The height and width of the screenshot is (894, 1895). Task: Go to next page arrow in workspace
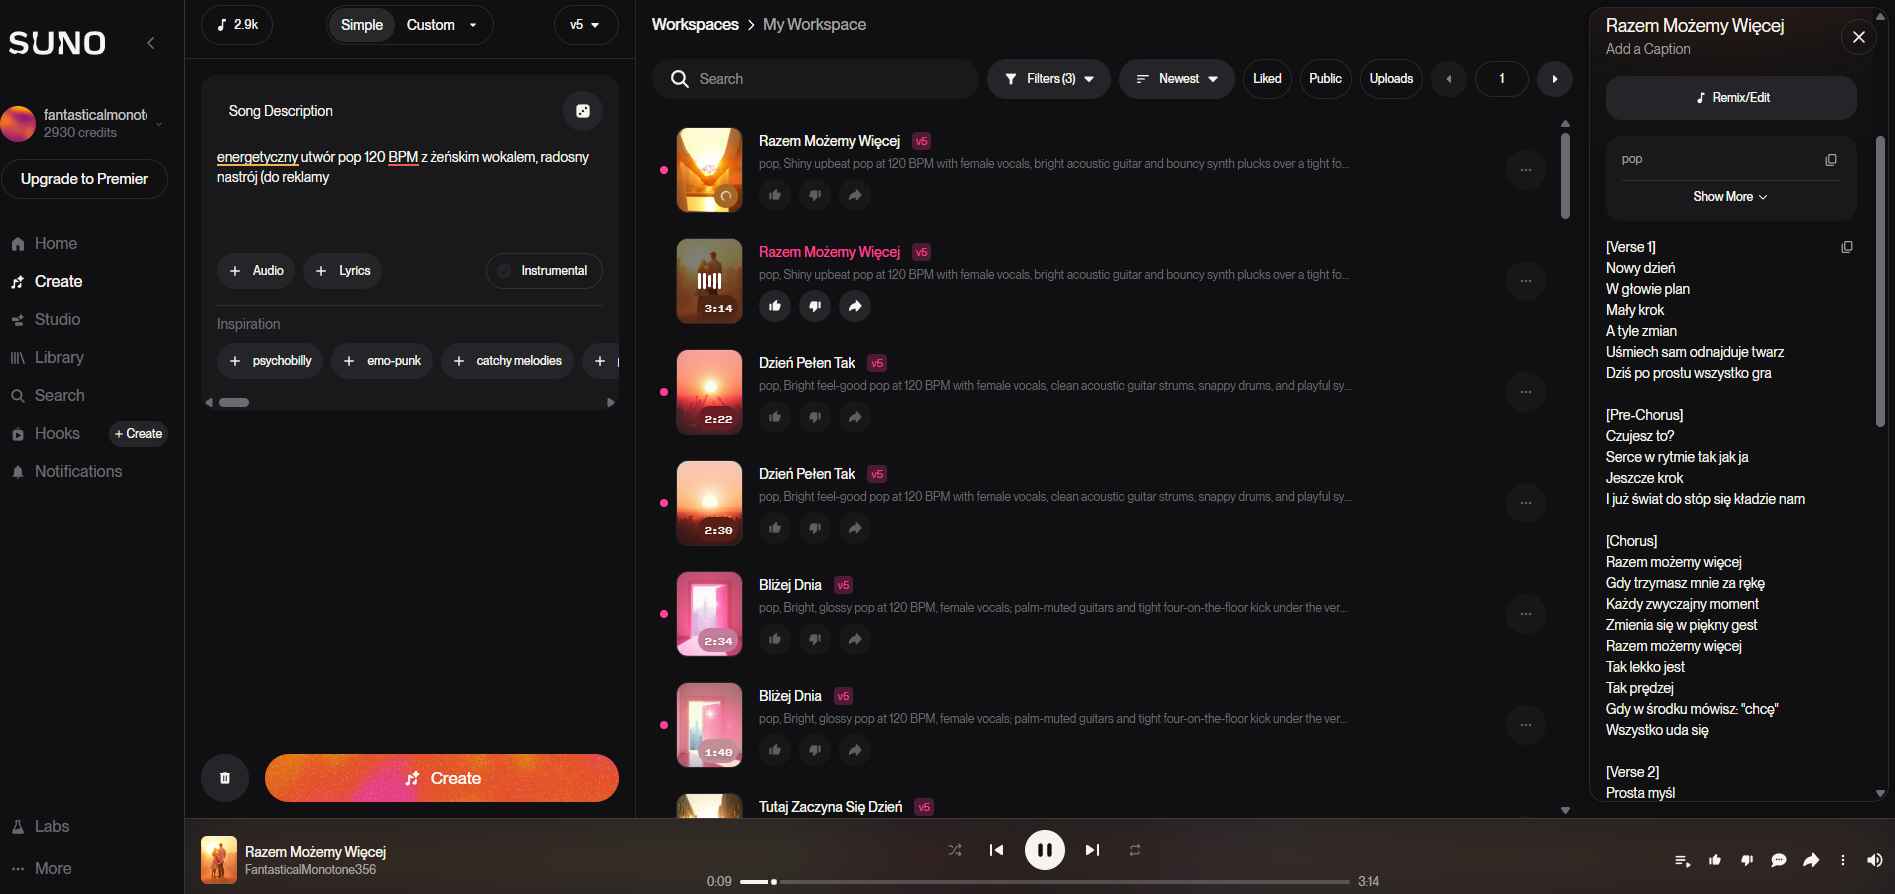pos(1554,79)
